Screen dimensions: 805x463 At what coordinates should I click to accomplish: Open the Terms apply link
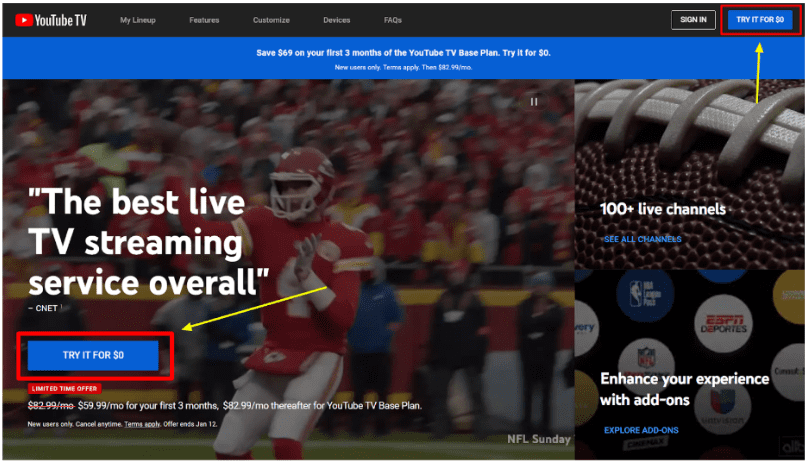[x=142, y=424]
